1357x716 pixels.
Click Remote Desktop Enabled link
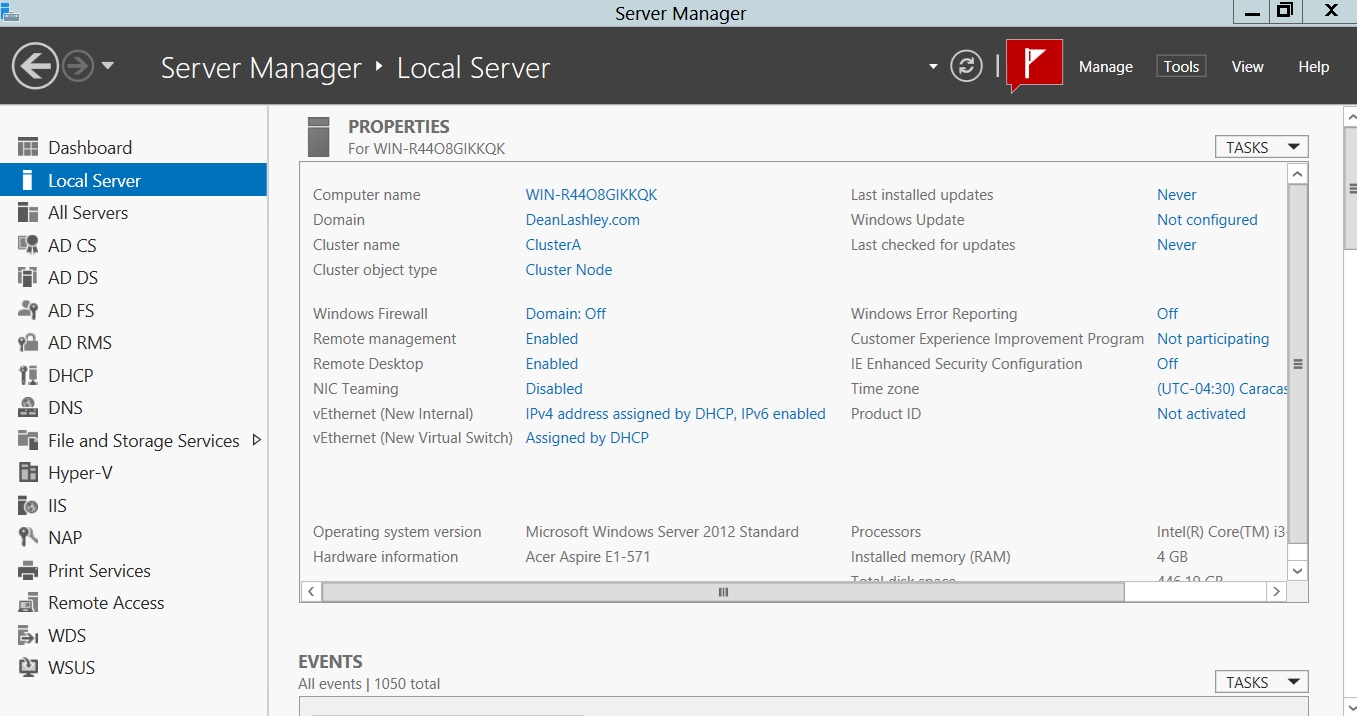coord(552,364)
